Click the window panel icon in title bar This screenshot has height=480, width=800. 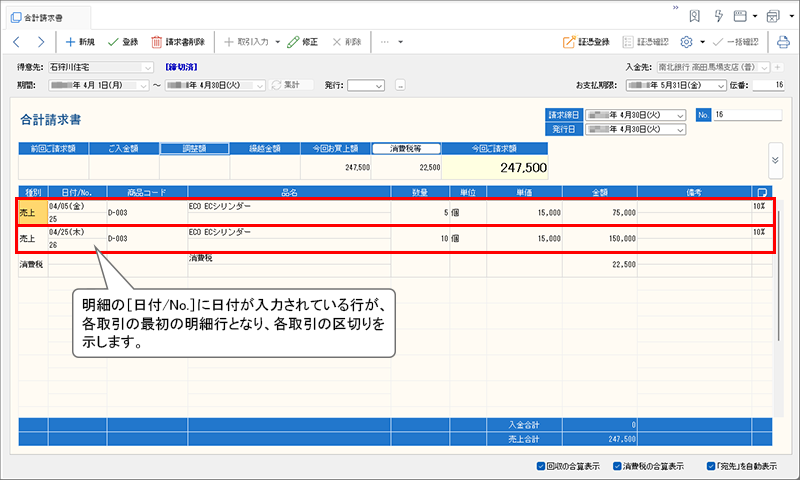pyautogui.click(x=740, y=16)
